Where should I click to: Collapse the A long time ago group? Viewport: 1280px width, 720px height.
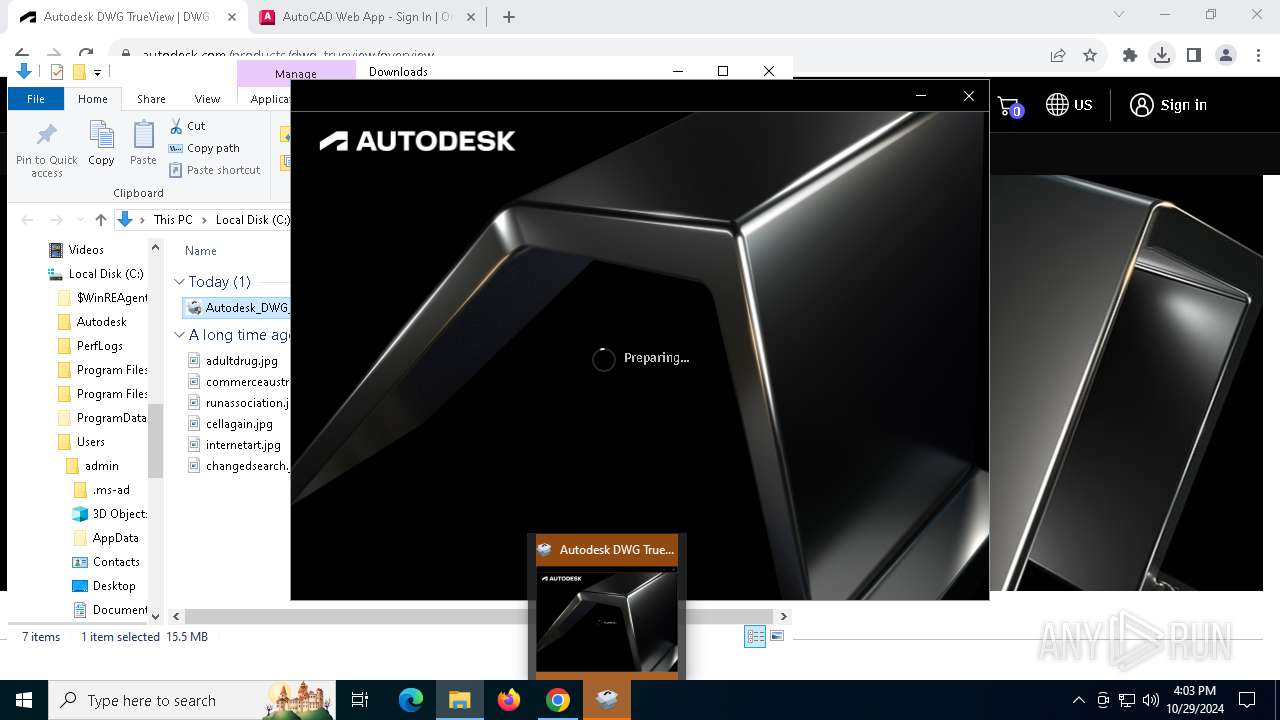(x=179, y=335)
